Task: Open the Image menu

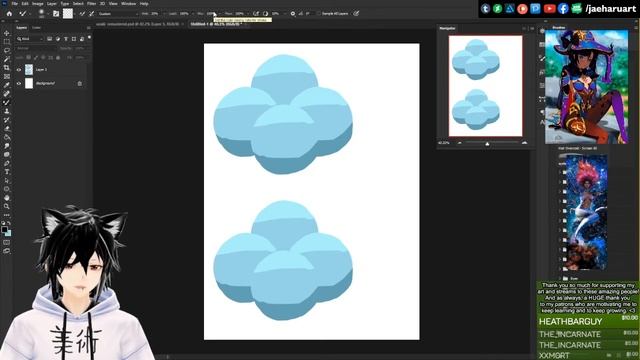Action: pos(38,4)
